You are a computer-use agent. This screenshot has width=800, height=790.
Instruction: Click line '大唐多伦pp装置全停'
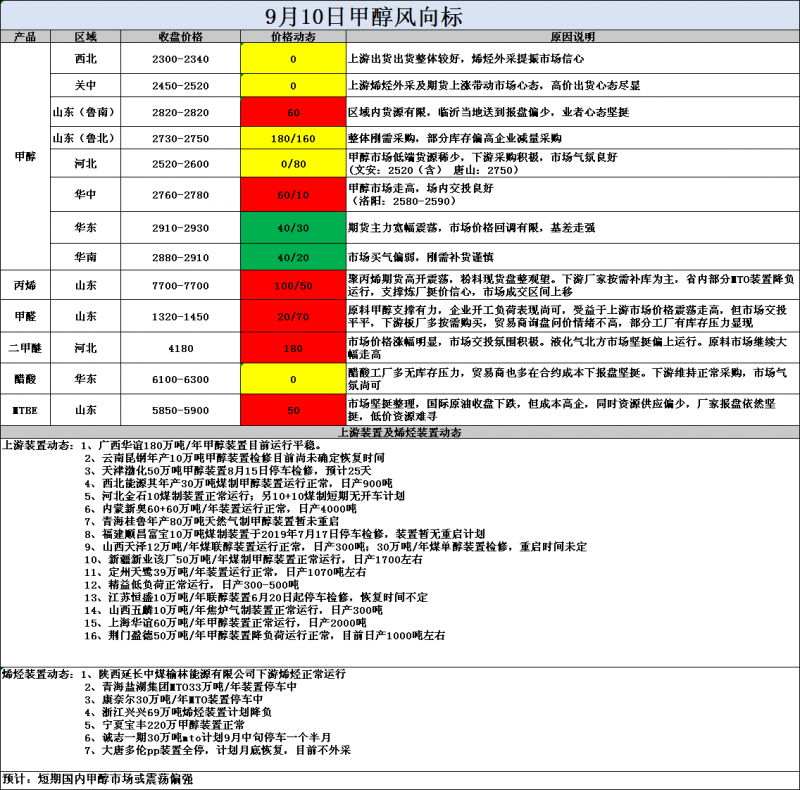point(155,750)
